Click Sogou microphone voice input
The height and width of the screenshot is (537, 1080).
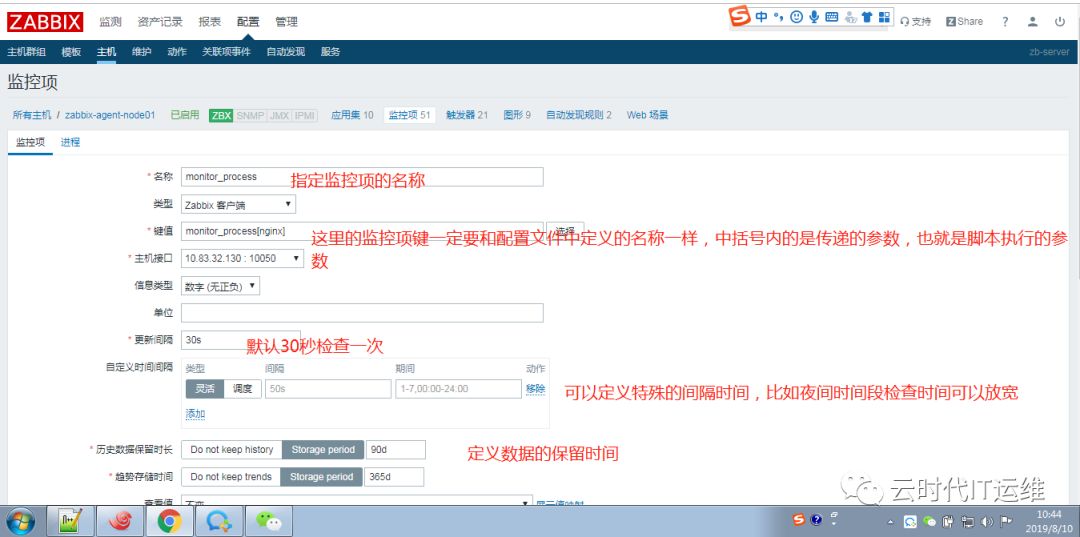click(814, 17)
